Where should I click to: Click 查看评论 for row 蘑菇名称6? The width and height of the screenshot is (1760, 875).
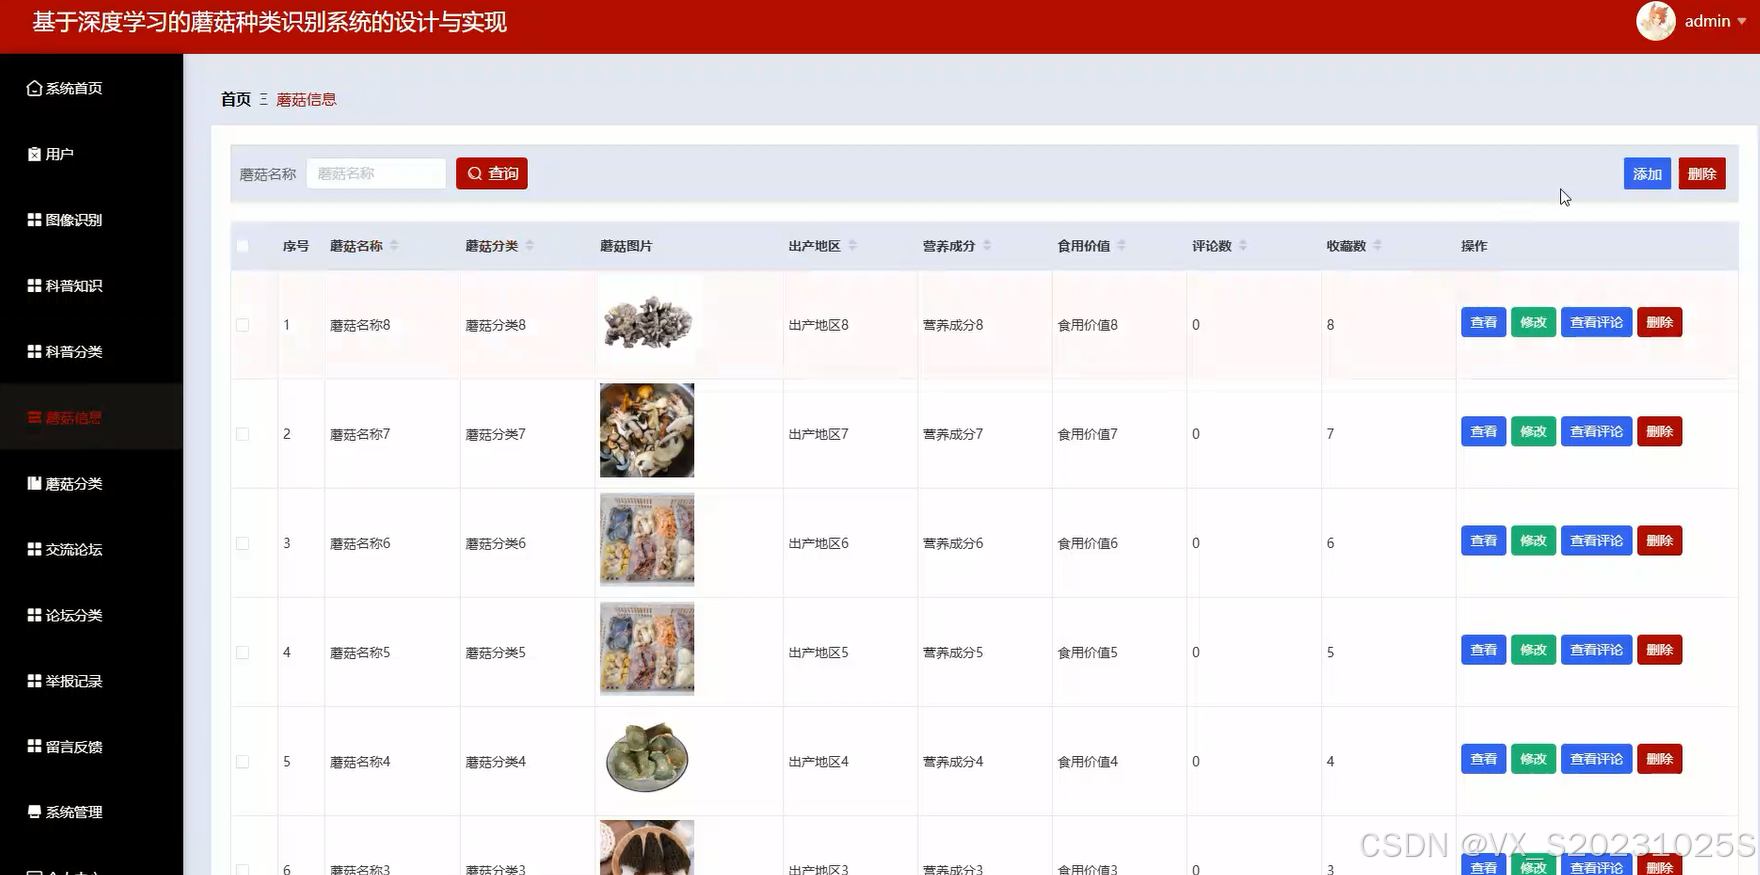point(1597,540)
